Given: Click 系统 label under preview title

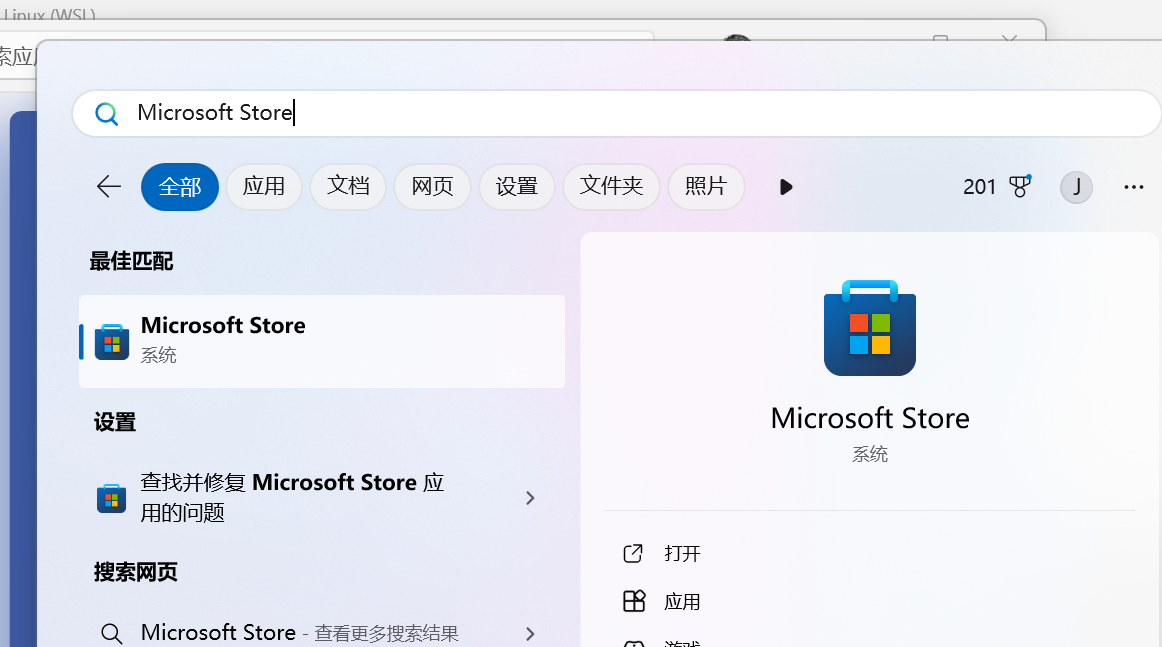Looking at the screenshot, I should pyautogui.click(x=870, y=454).
